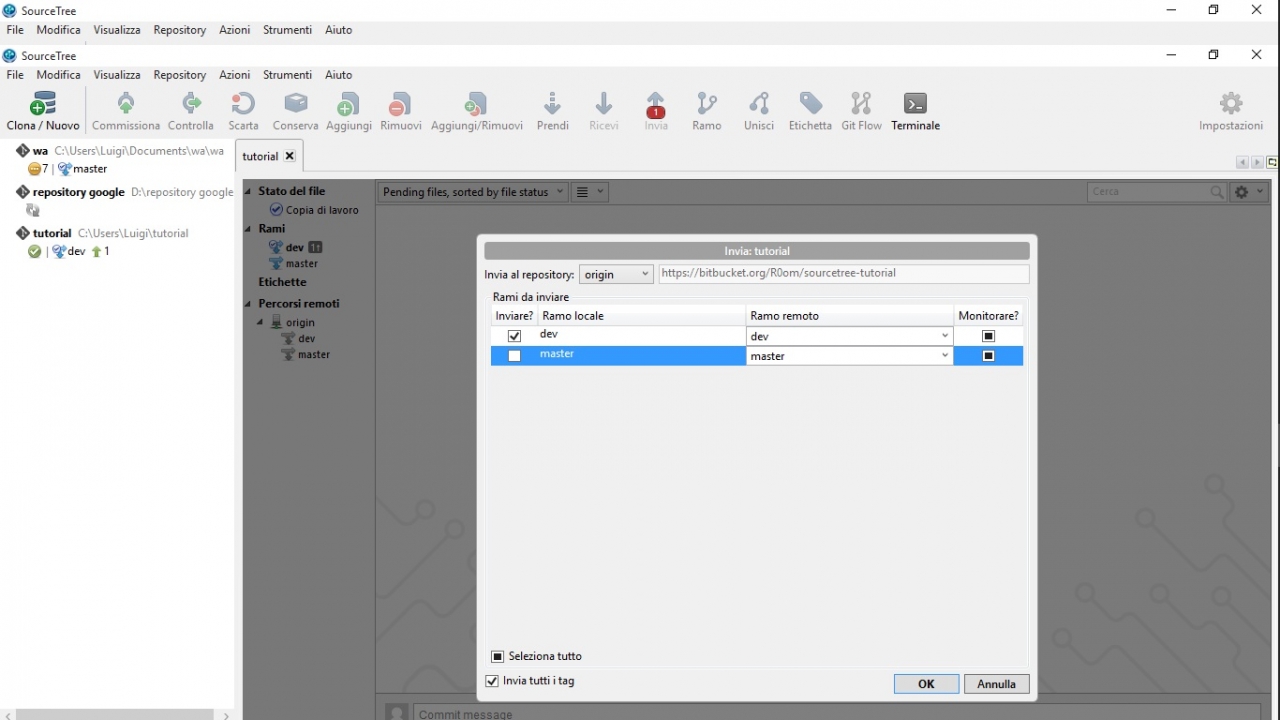The width and height of the screenshot is (1280, 720).
Task: Click the Conserva toolbar icon
Action: point(295,104)
